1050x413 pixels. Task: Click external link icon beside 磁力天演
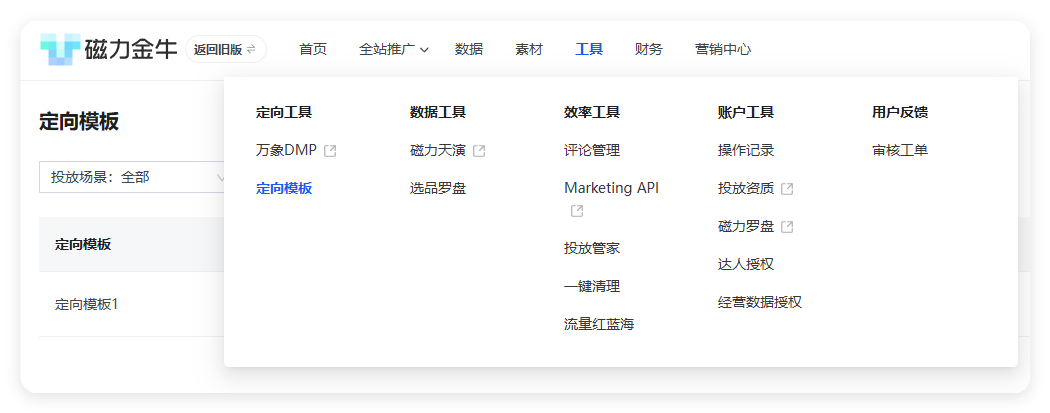pos(479,151)
